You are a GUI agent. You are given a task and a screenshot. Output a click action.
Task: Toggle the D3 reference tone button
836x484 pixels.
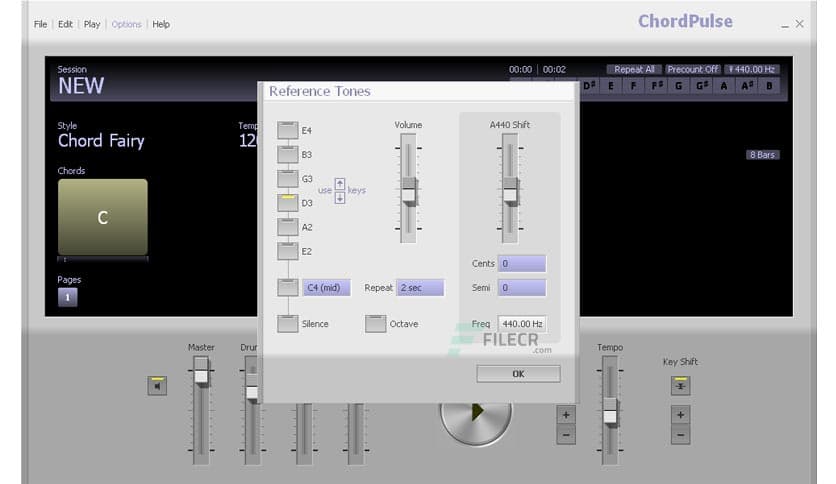pyautogui.click(x=287, y=203)
